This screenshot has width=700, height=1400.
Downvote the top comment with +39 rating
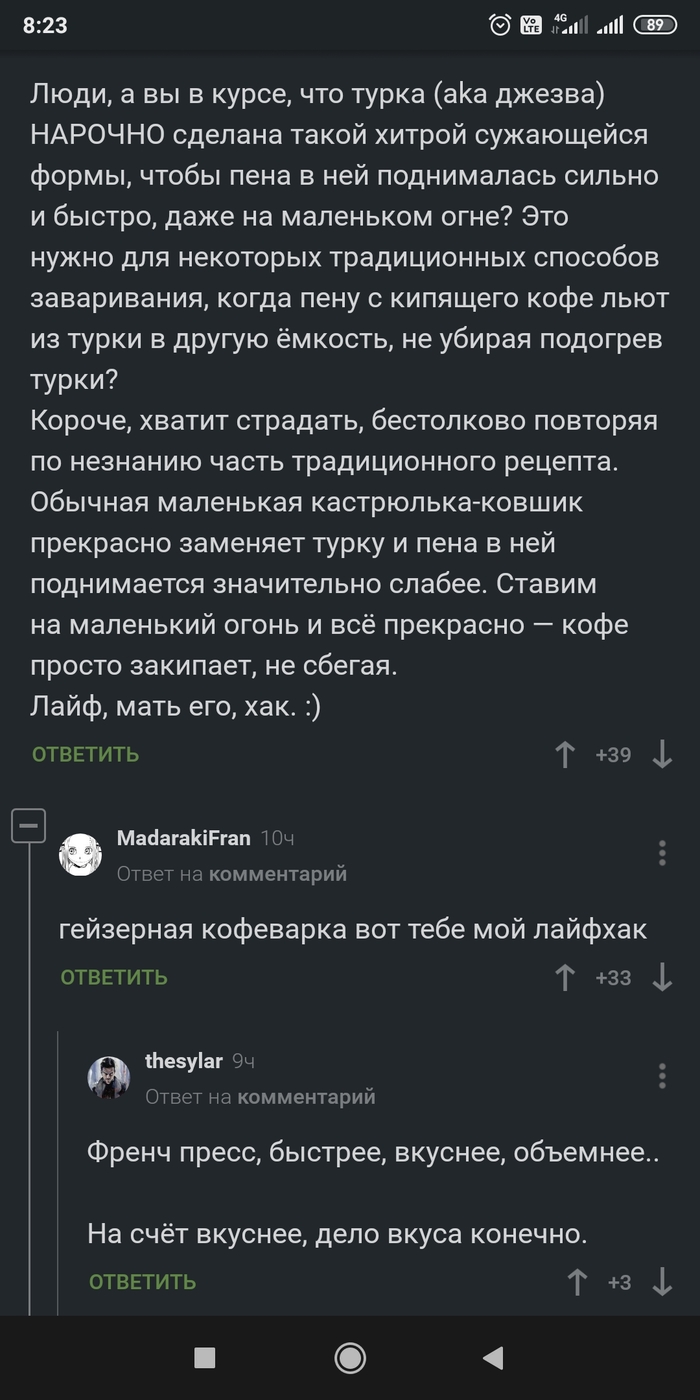point(662,754)
